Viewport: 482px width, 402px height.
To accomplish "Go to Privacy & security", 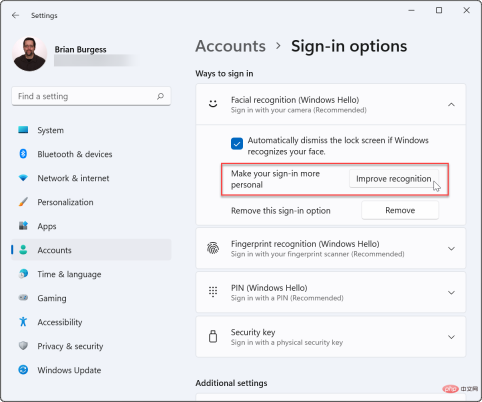I will 91,346.
